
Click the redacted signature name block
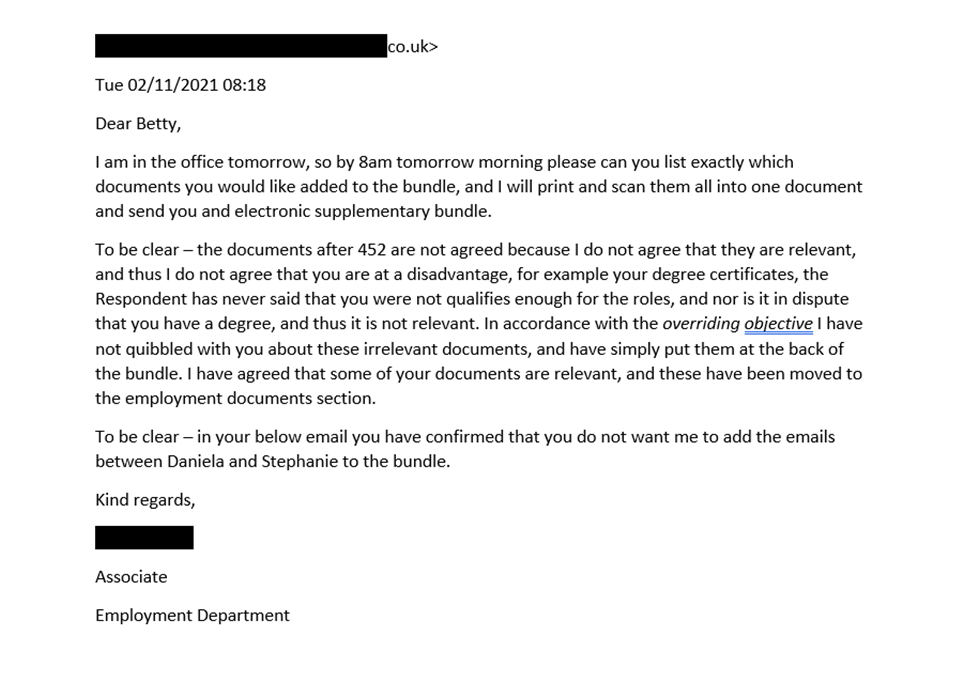(x=144, y=538)
